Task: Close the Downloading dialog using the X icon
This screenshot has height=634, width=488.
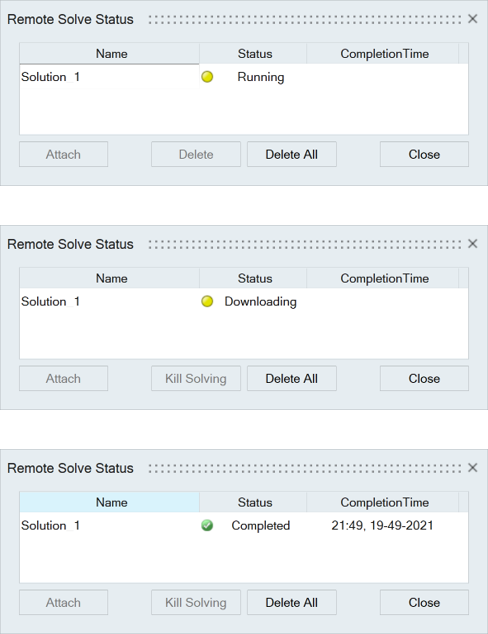Action: pyautogui.click(x=472, y=244)
